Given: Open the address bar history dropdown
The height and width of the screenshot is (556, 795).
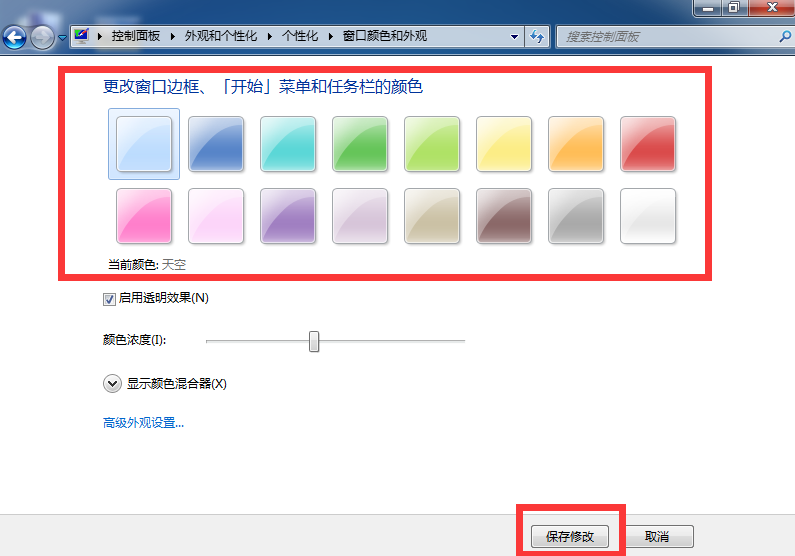Looking at the screenshot, I should pos(514,36).
